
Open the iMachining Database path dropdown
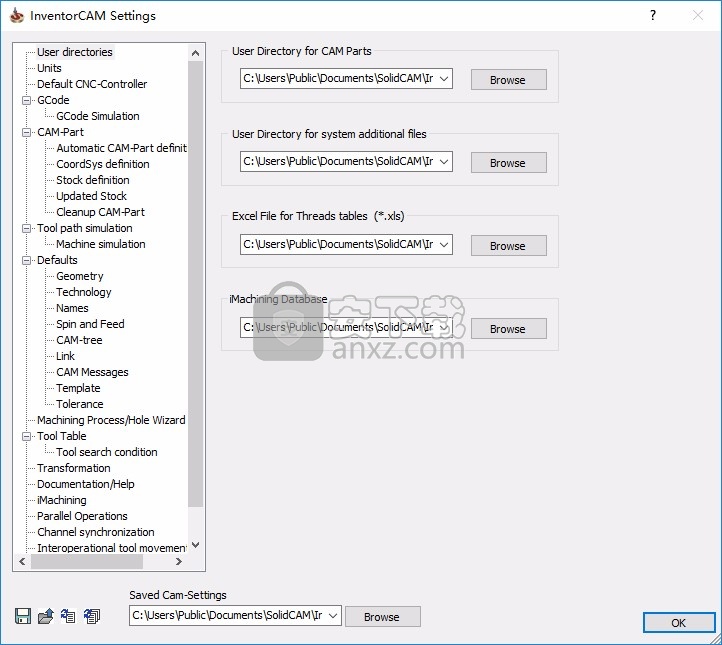click(x=444, y=327)
